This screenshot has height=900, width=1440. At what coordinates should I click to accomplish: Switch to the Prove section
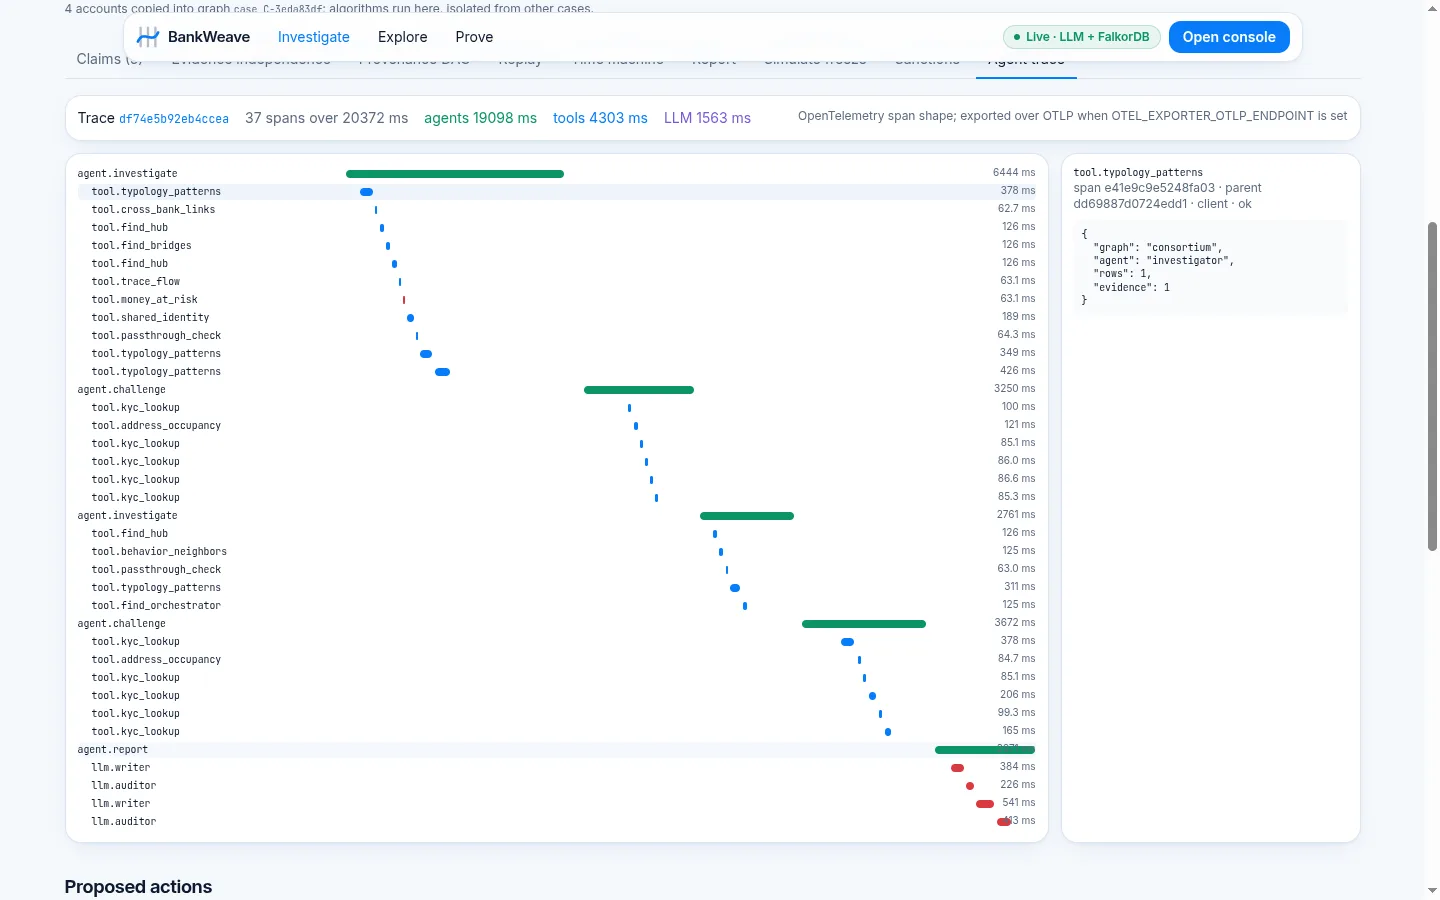(474, 37)
